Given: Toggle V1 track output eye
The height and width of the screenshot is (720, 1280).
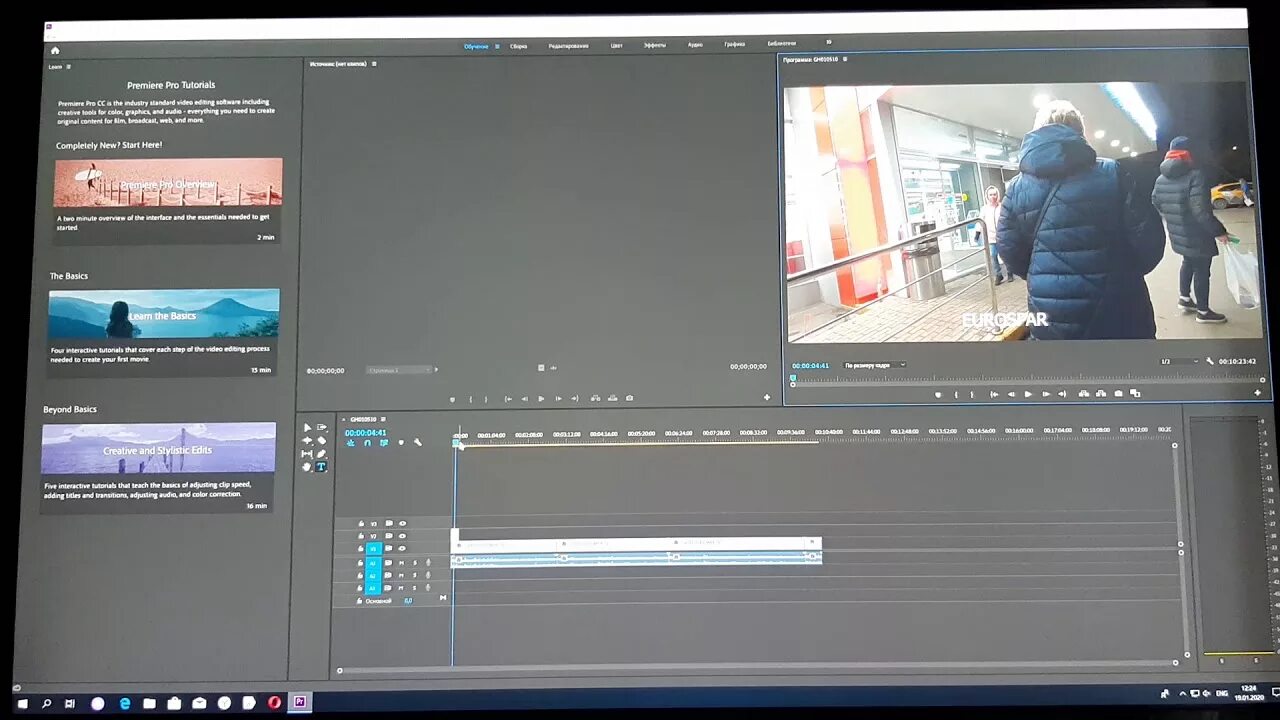Looking at the screenshot, I should 402,548.
